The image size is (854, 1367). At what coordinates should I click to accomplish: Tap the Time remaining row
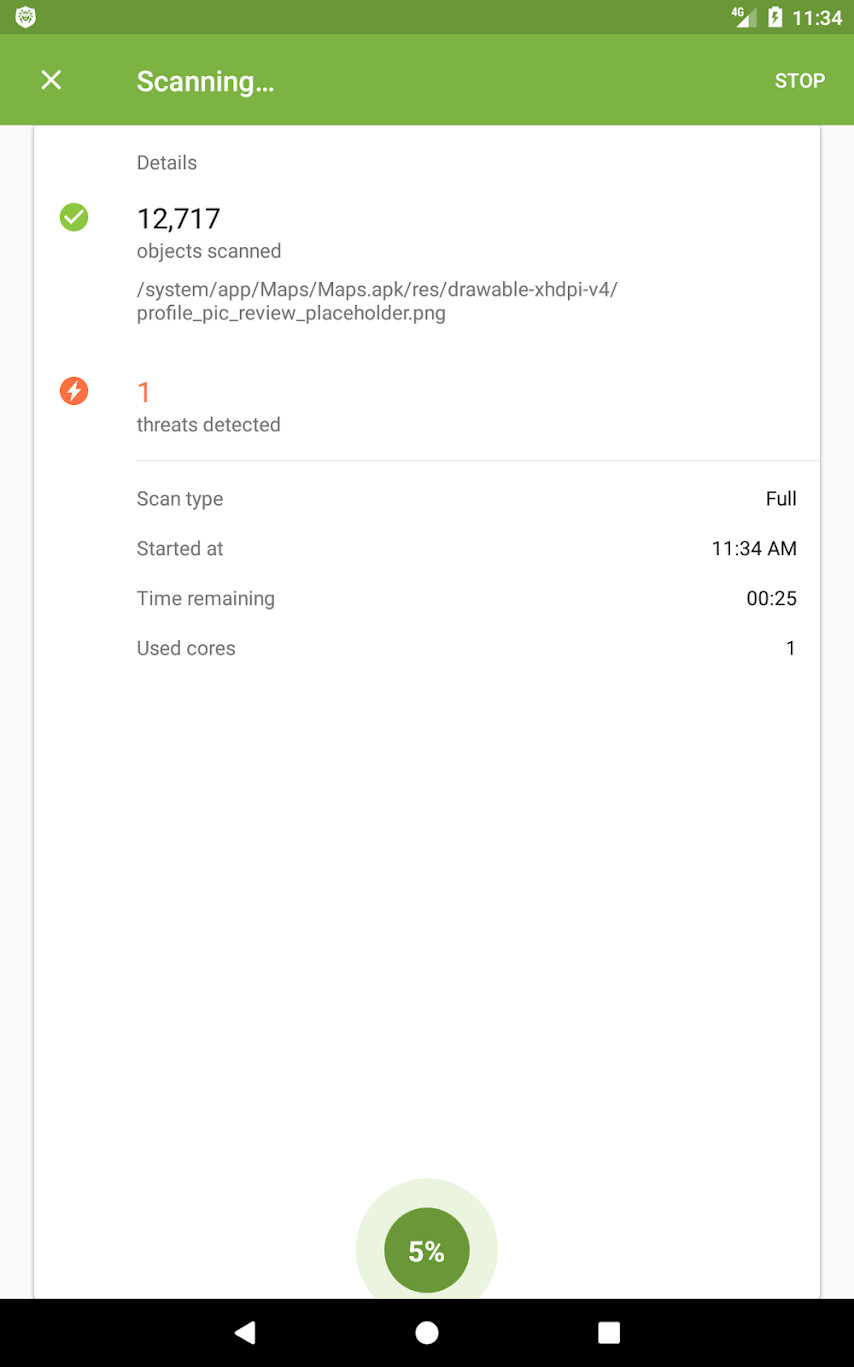pos(466,599)
